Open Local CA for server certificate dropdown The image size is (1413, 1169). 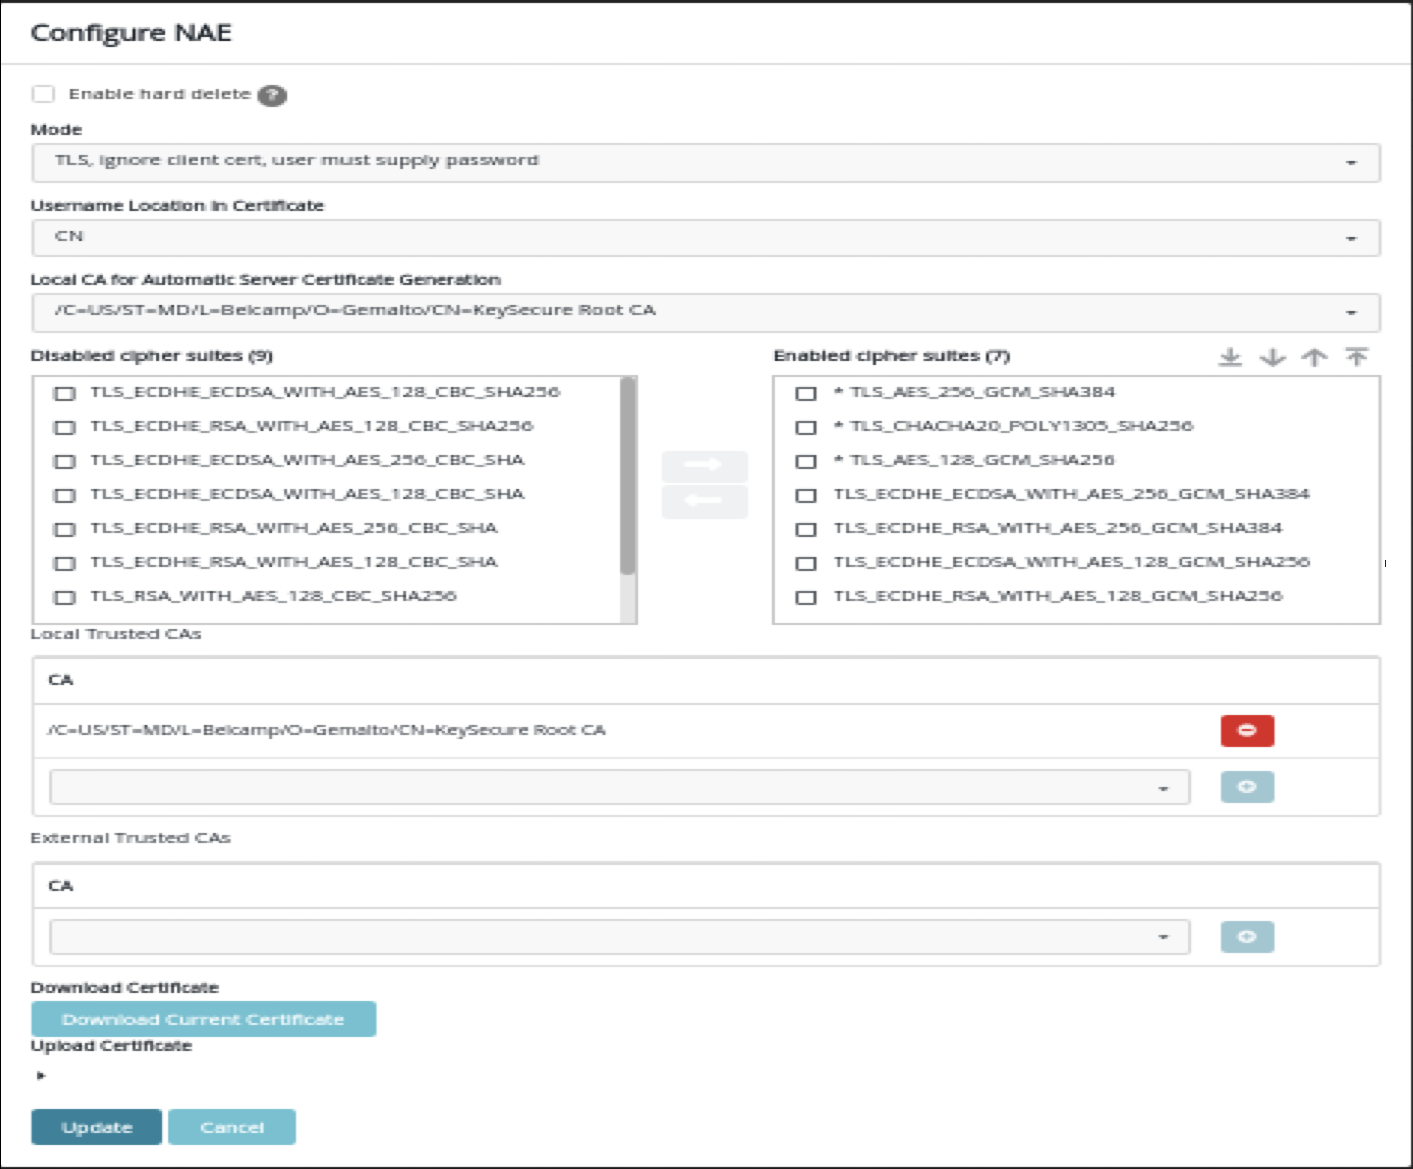click(705, 312)
